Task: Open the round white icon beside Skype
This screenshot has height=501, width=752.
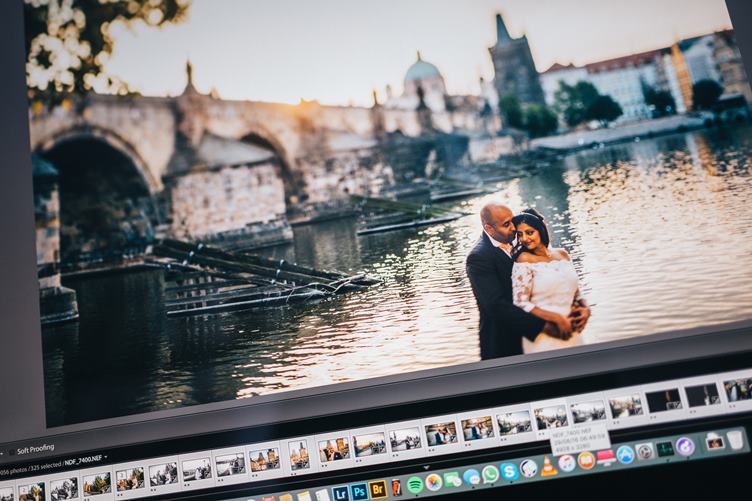Action: (x=529, y=469)
